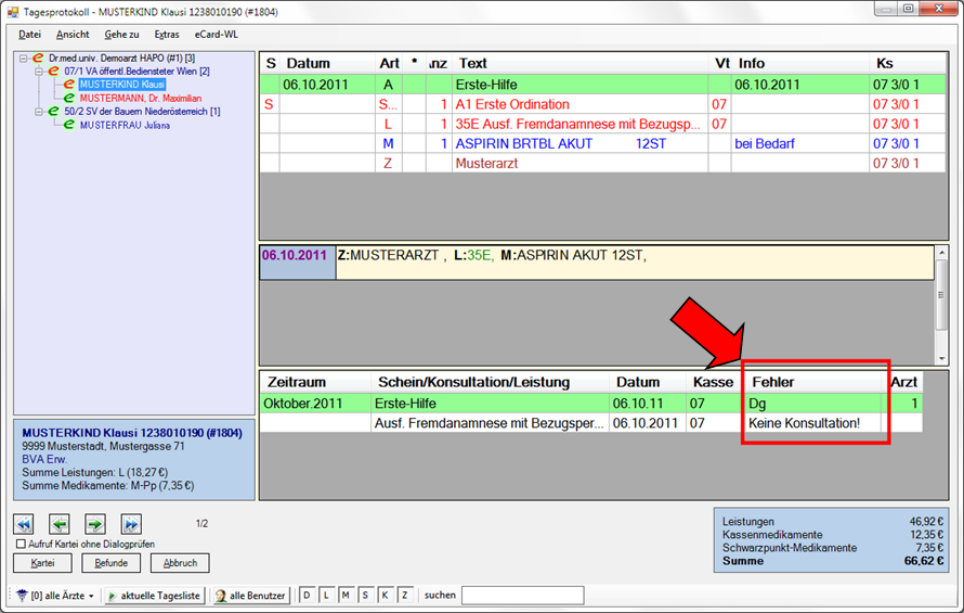Toggle the D filter in the bottom toolbar

pyautogui.click(x=307, y=595)
